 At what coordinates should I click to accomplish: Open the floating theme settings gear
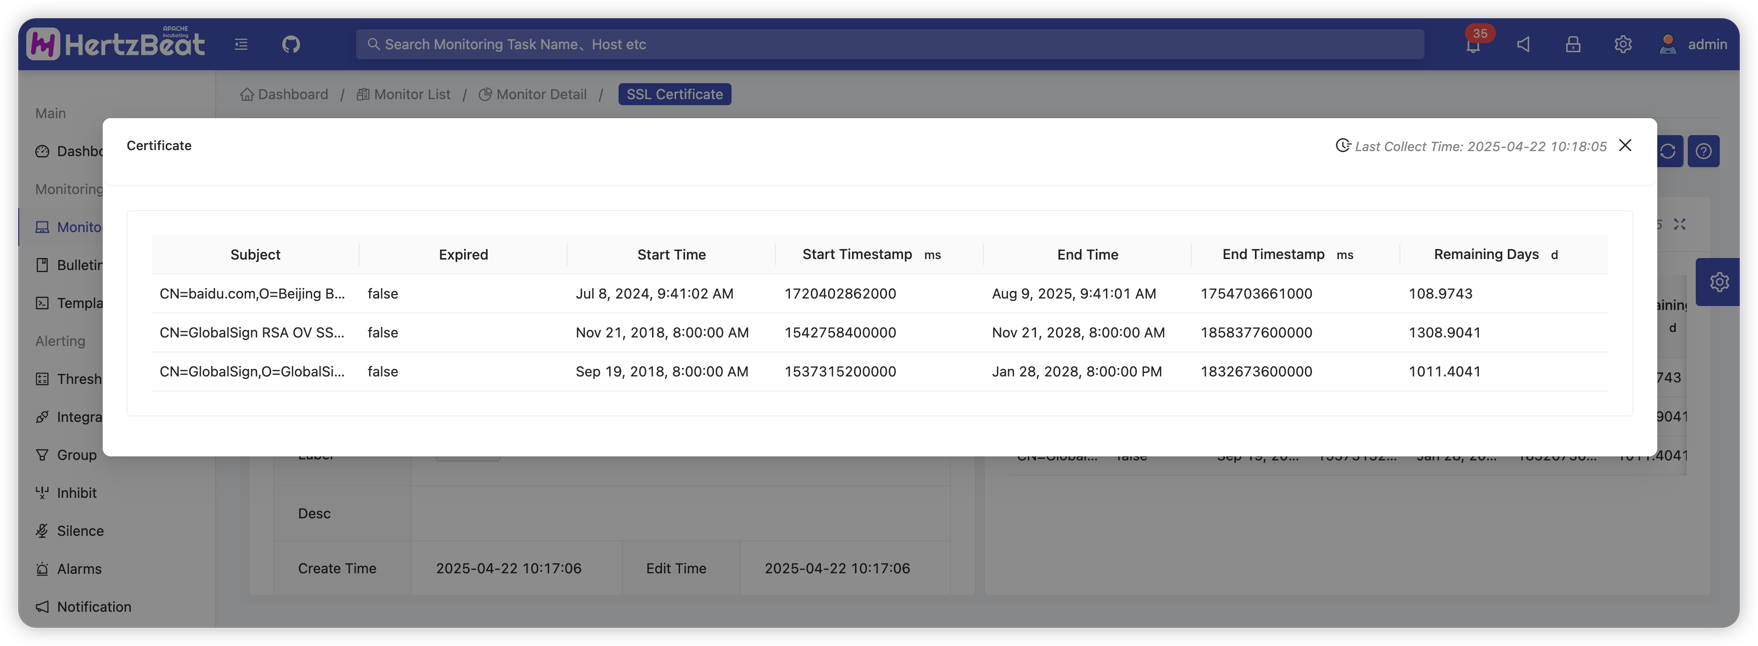pos(1719,282)
